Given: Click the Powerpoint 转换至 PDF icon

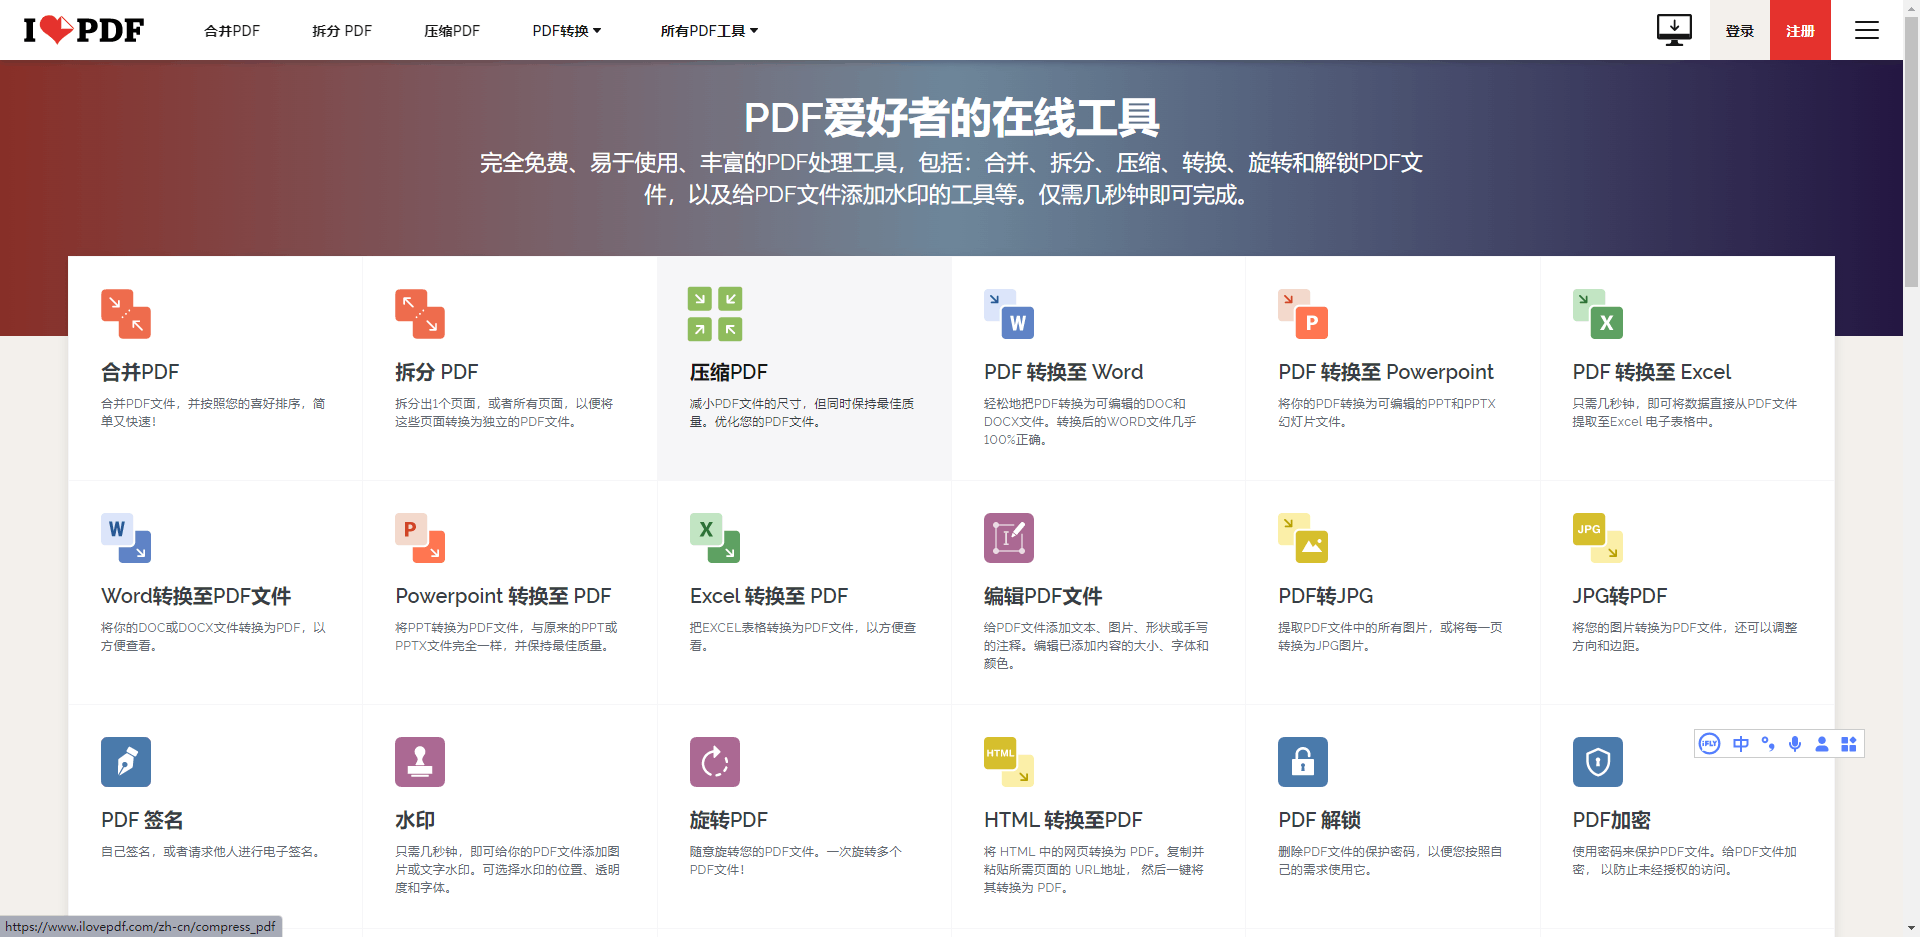Looking at the screenshot, I should click(x=420, y=538).
